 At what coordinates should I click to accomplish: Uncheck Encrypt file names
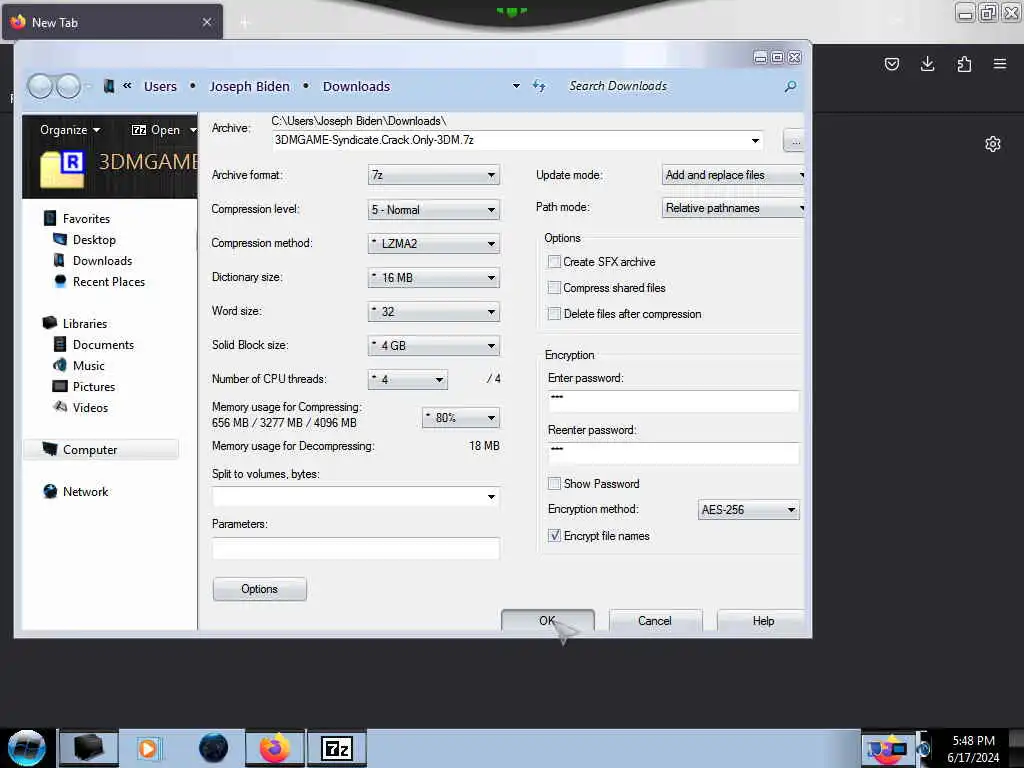pyautogui.click(x=554, y=536)
